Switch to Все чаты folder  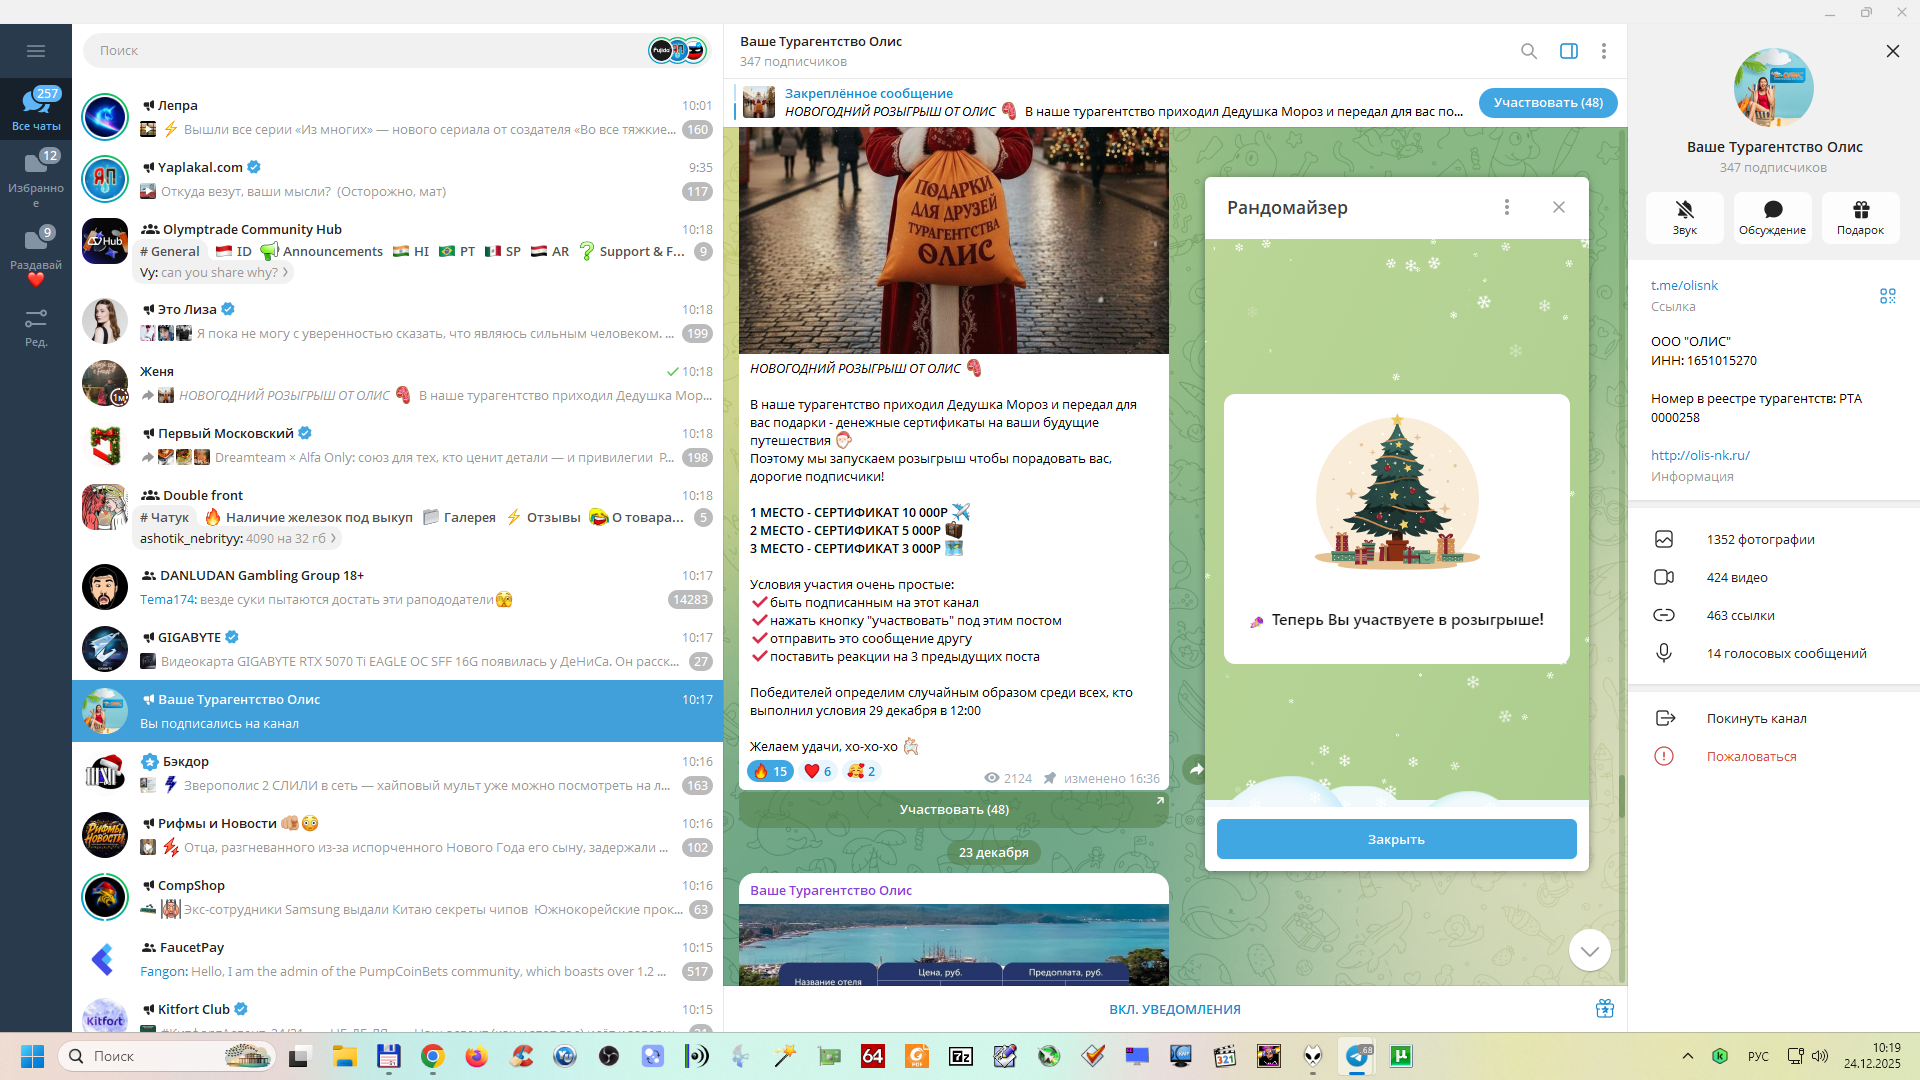coord(36,108)
